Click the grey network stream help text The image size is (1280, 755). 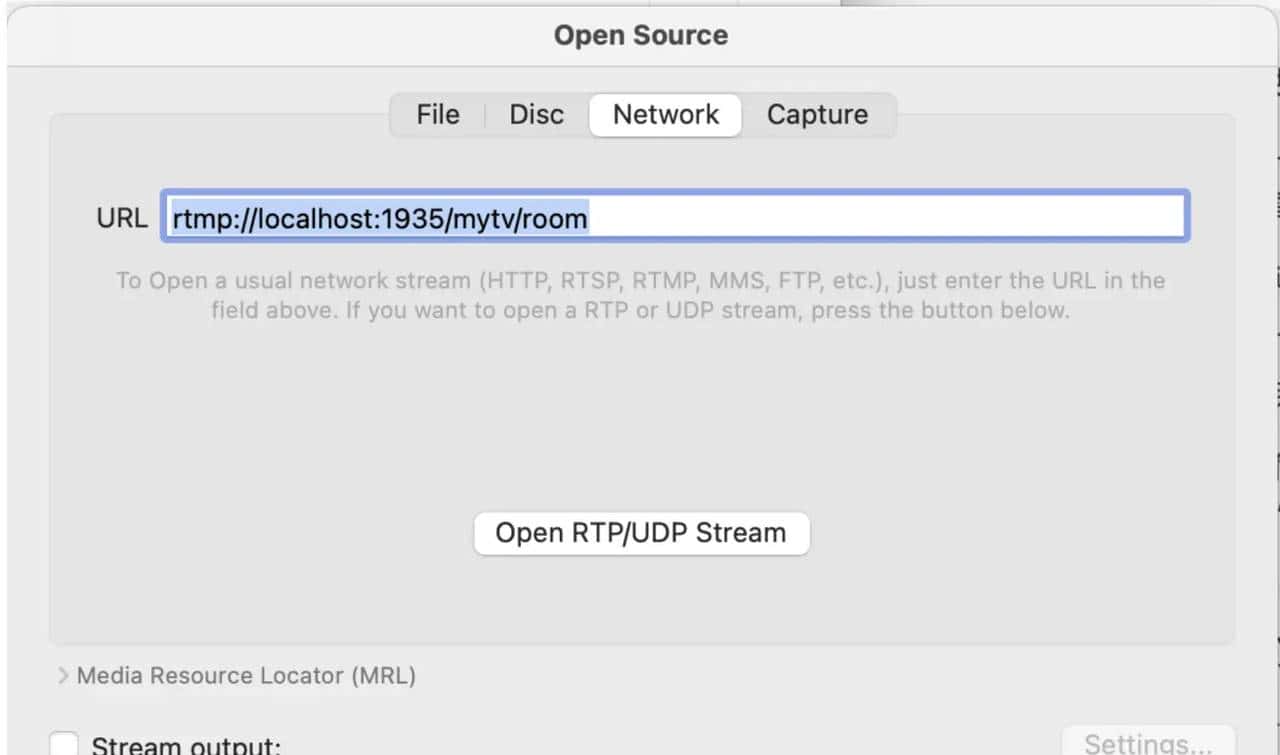pyautogui.click(x=640, y=295)
